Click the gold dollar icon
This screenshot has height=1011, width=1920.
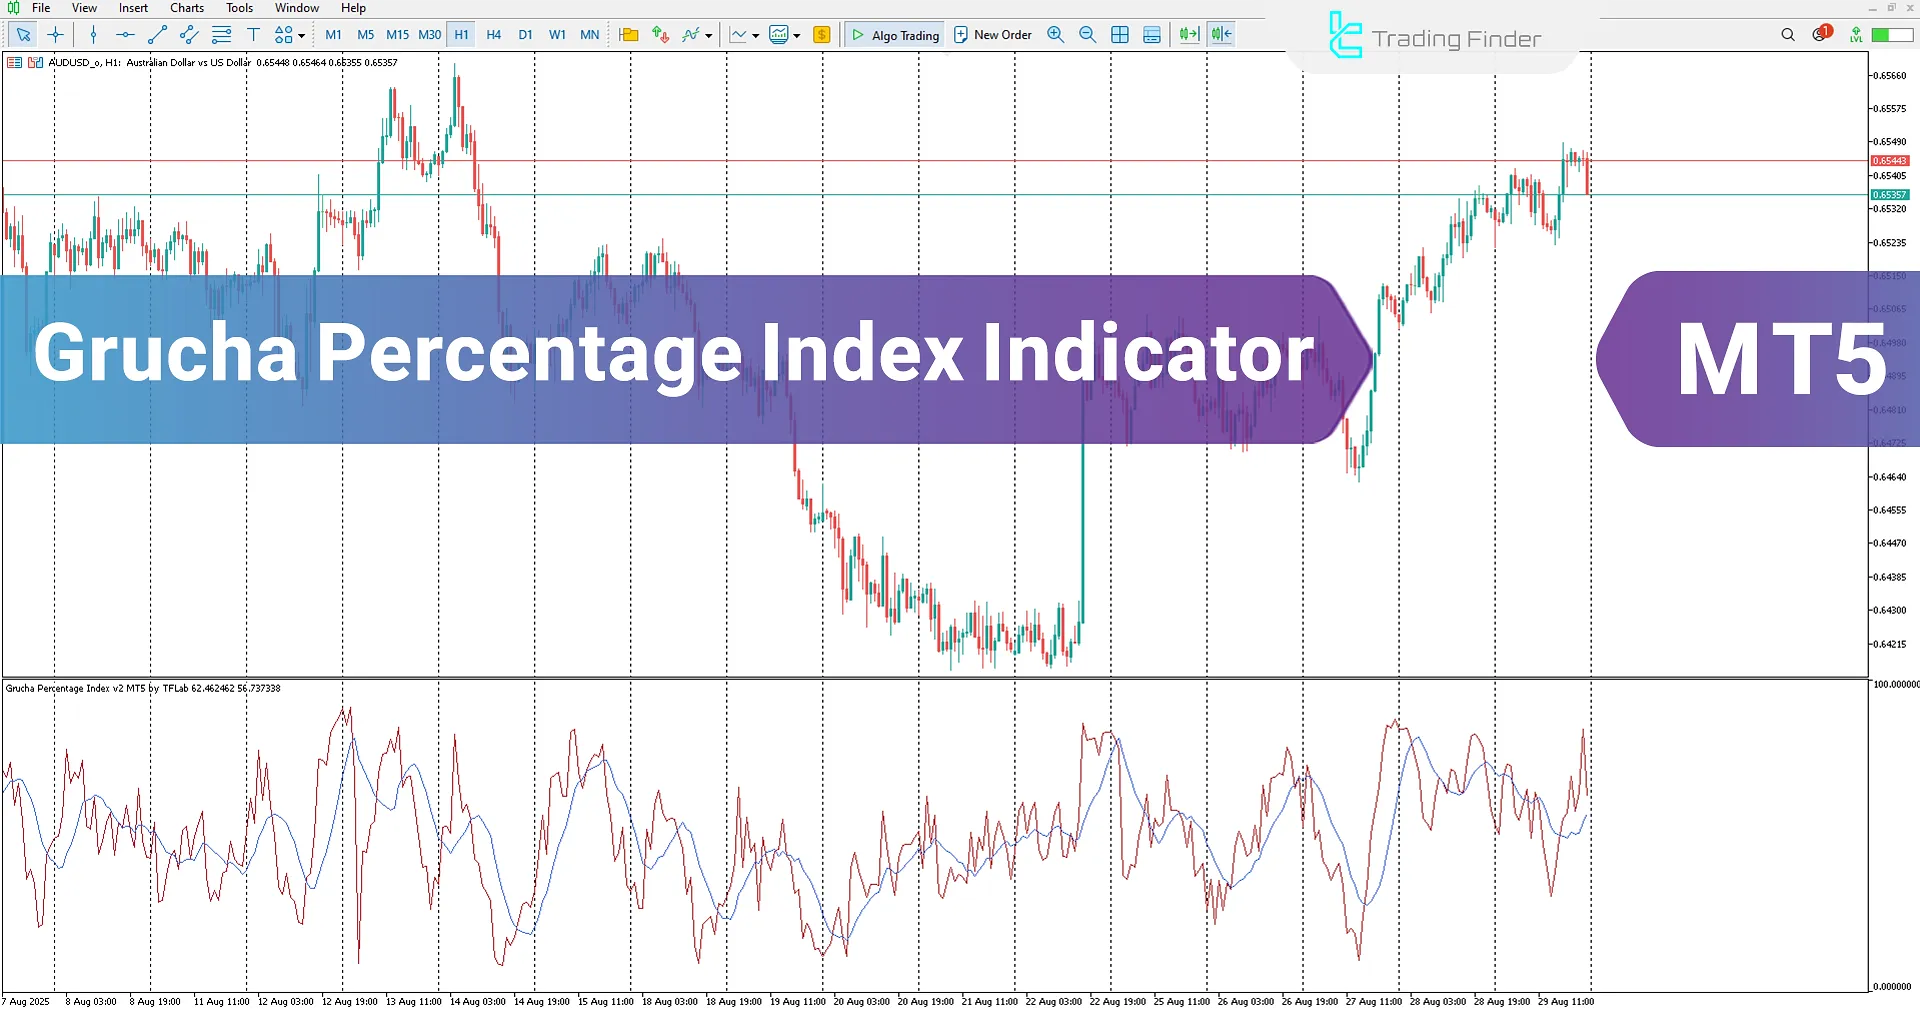822,35
